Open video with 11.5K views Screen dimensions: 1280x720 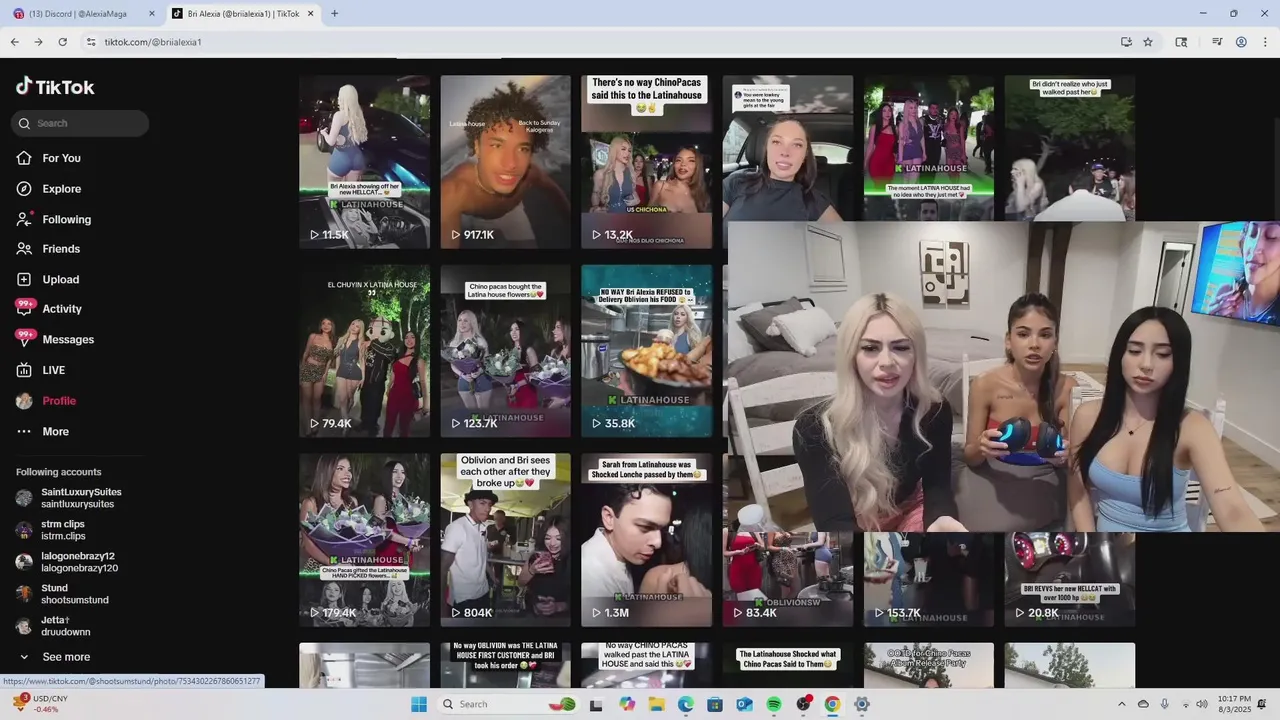coord(364,162)
